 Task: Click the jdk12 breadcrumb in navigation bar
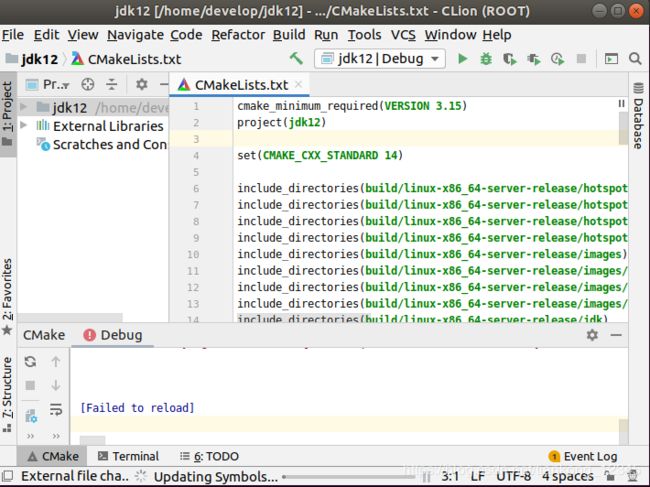[32, 59]
